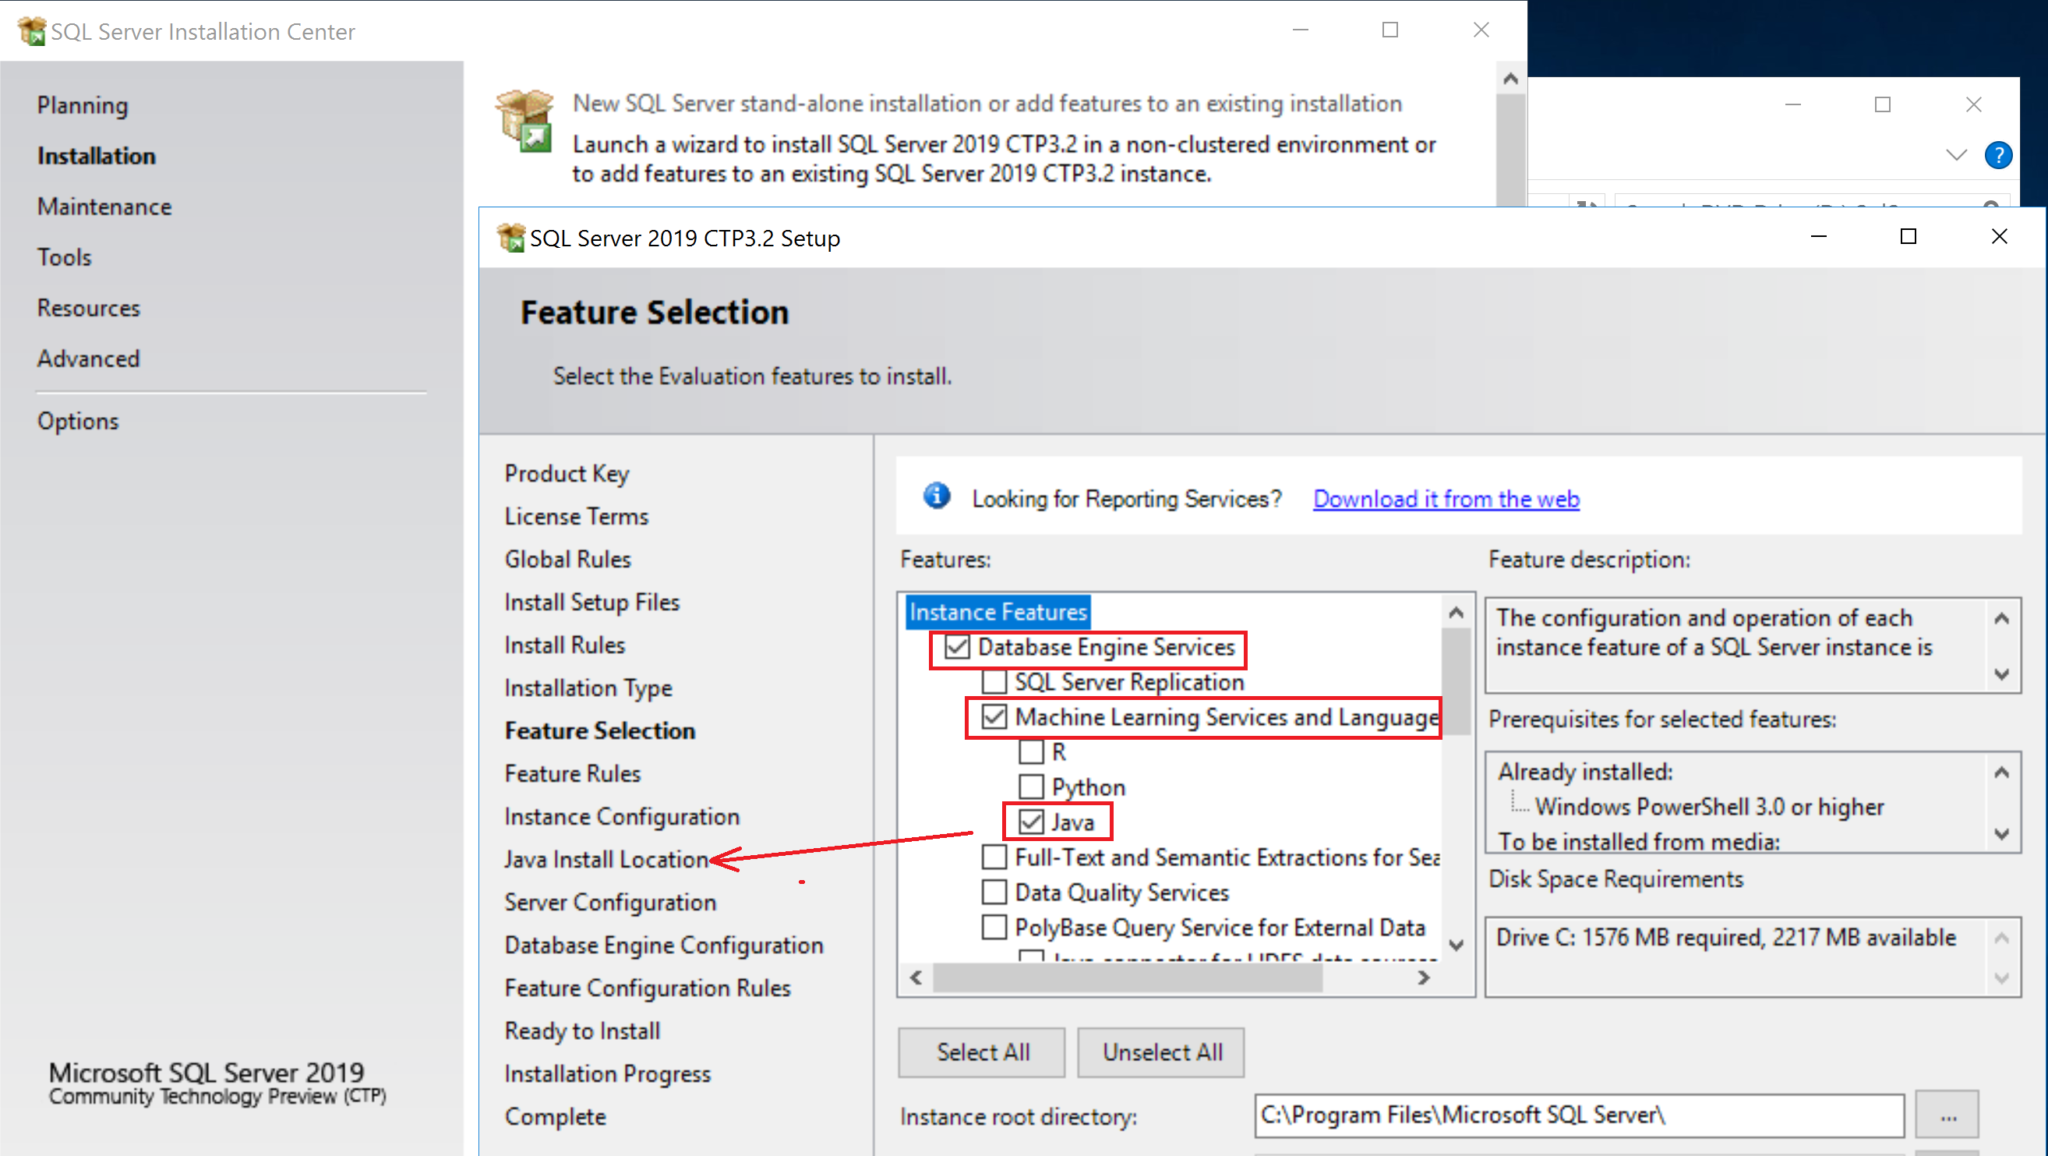The image size is (2048, 1156).
Task: Click the feature description scroll down arrow
Action: point(2001,674)
